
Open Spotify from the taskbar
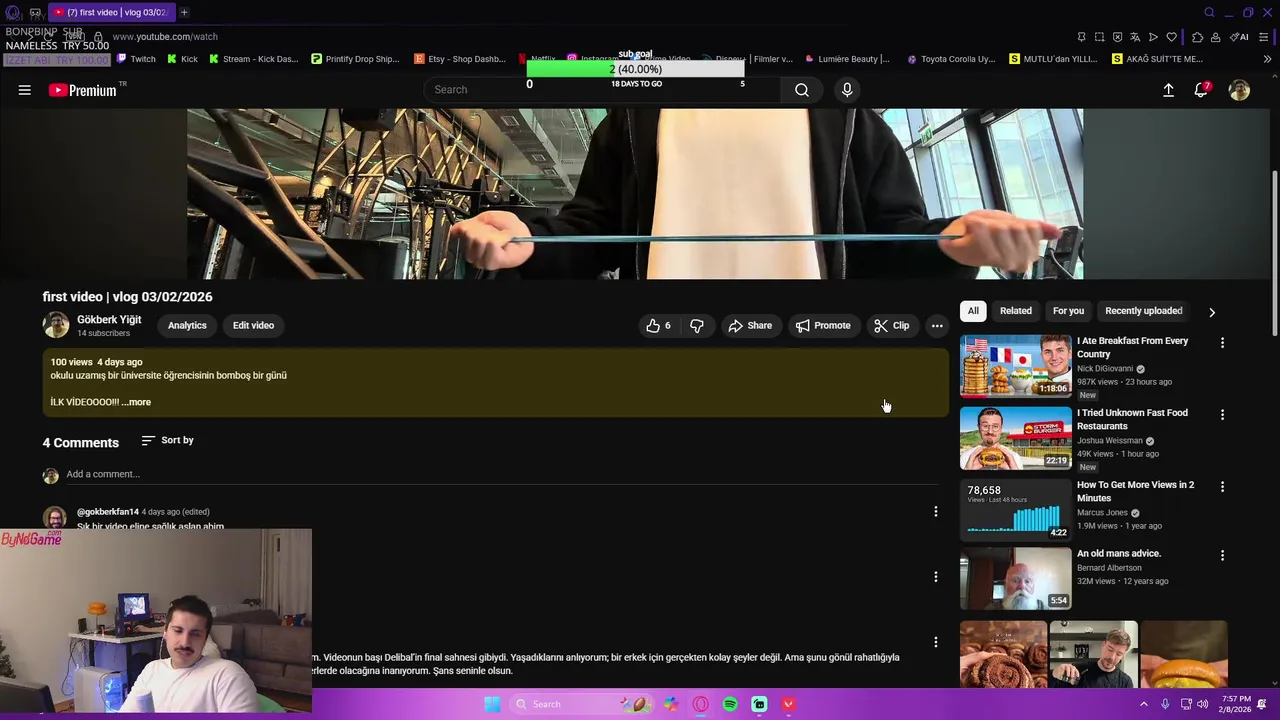730,704
